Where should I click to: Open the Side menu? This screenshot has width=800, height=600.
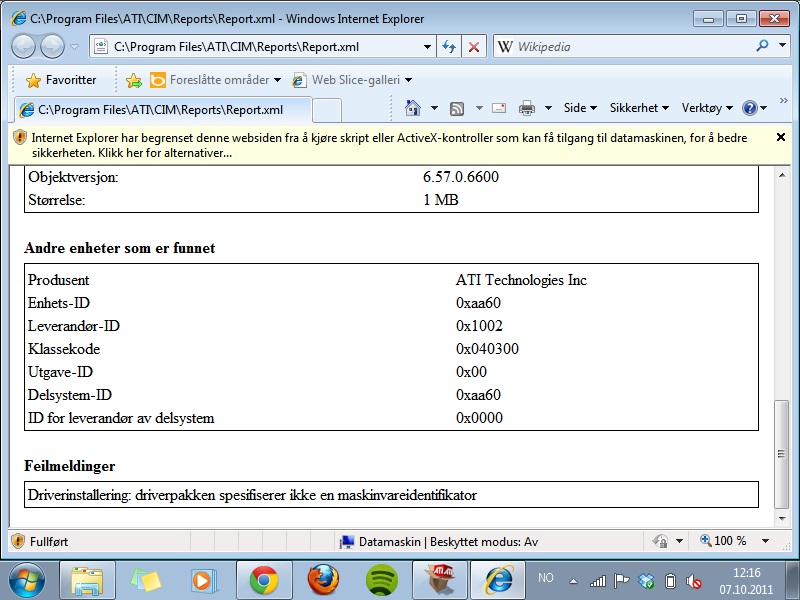tap(580, 108)
